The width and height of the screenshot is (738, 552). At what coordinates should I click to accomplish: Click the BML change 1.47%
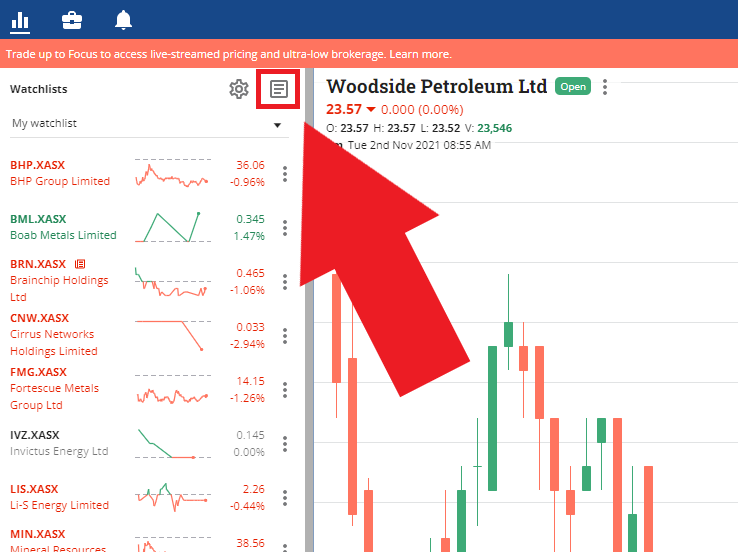pyautogui.click(x=249, y=236)
